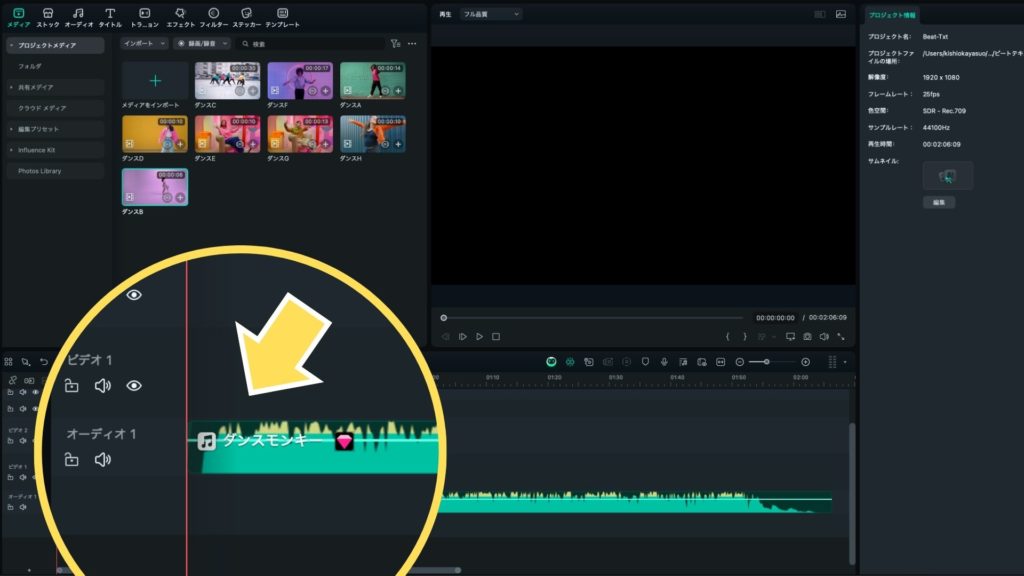
Task: Open the Import (インポート) dropdown
Action: [144, 44]
